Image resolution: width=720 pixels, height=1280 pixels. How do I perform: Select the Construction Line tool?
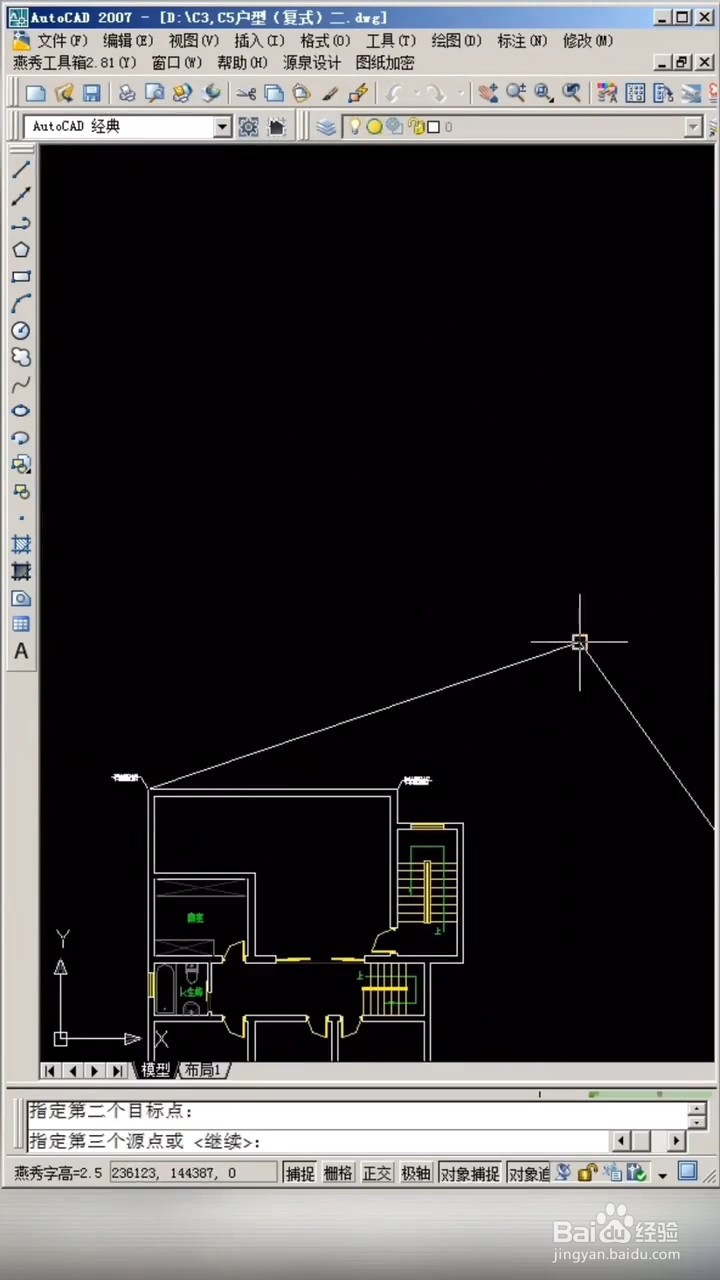click(21, 196)
